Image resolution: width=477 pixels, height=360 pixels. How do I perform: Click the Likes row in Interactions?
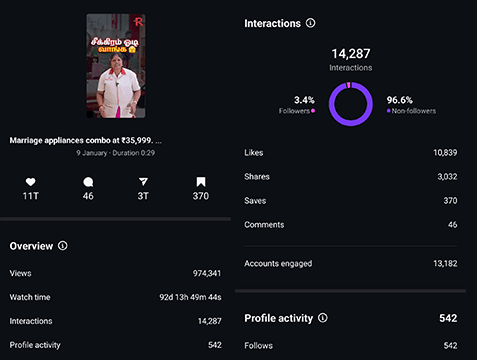(351, 153)
